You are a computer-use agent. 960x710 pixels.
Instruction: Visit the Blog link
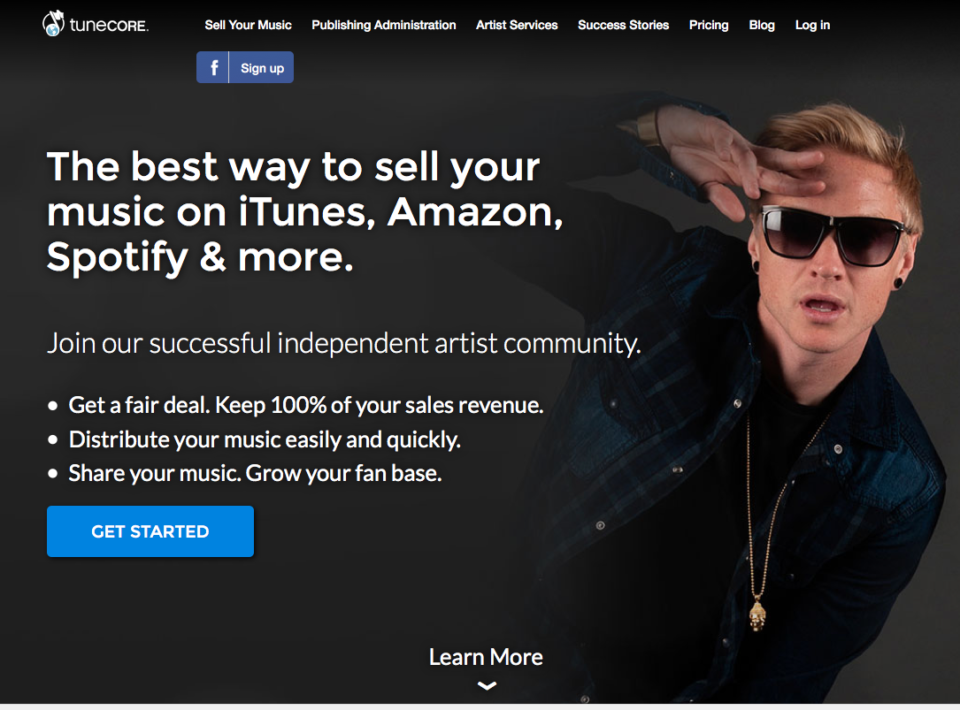coord(762,25)
